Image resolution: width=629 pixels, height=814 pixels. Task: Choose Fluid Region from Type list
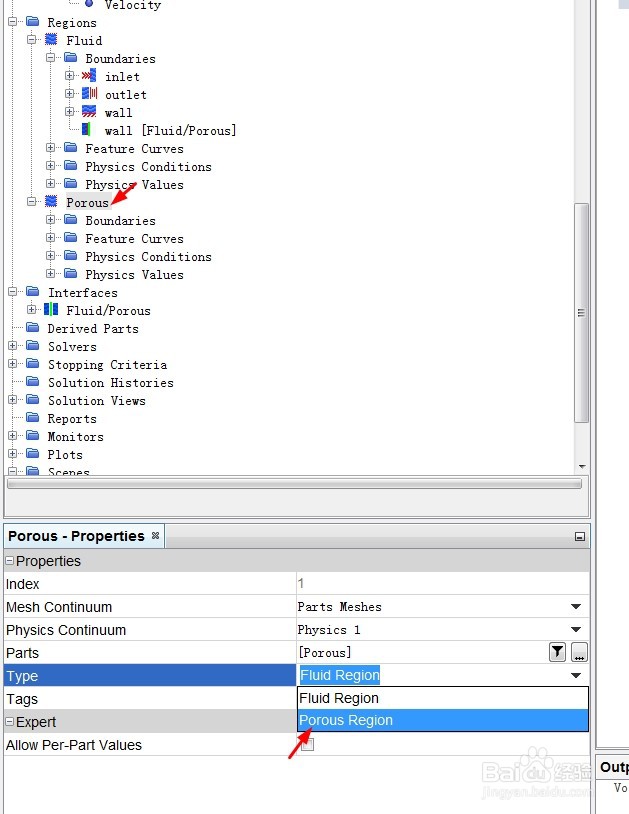(x=443, y=698)
